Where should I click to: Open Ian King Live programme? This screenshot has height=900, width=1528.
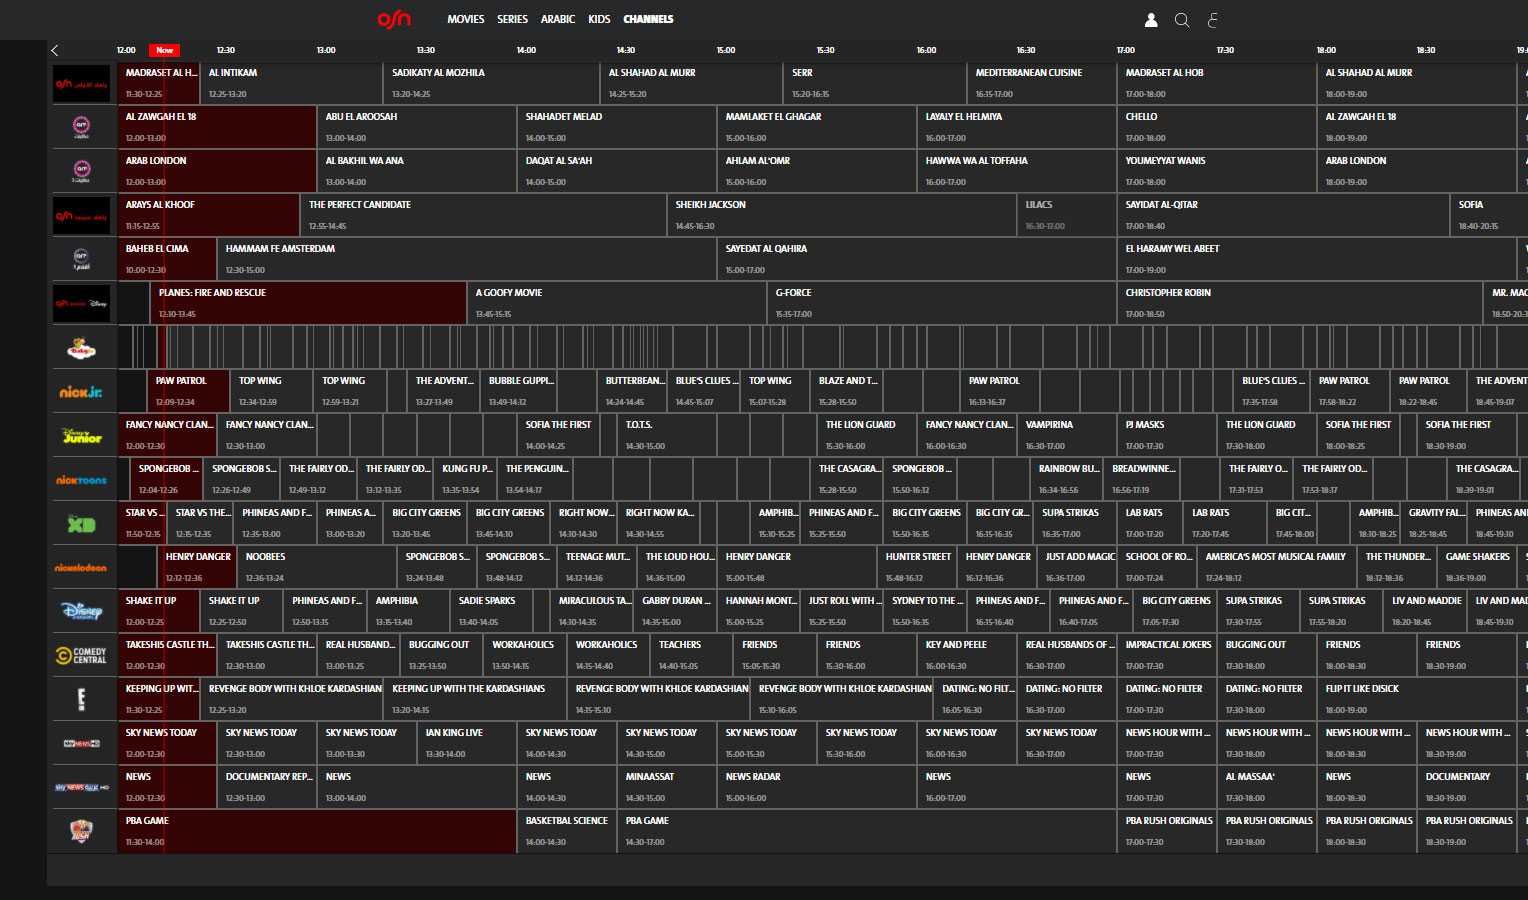coord(467,744)
